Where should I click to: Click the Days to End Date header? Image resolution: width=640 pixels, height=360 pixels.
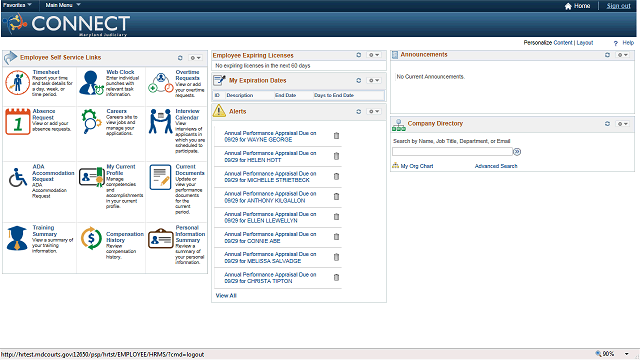pyautogui.click(x=334, y=95)
